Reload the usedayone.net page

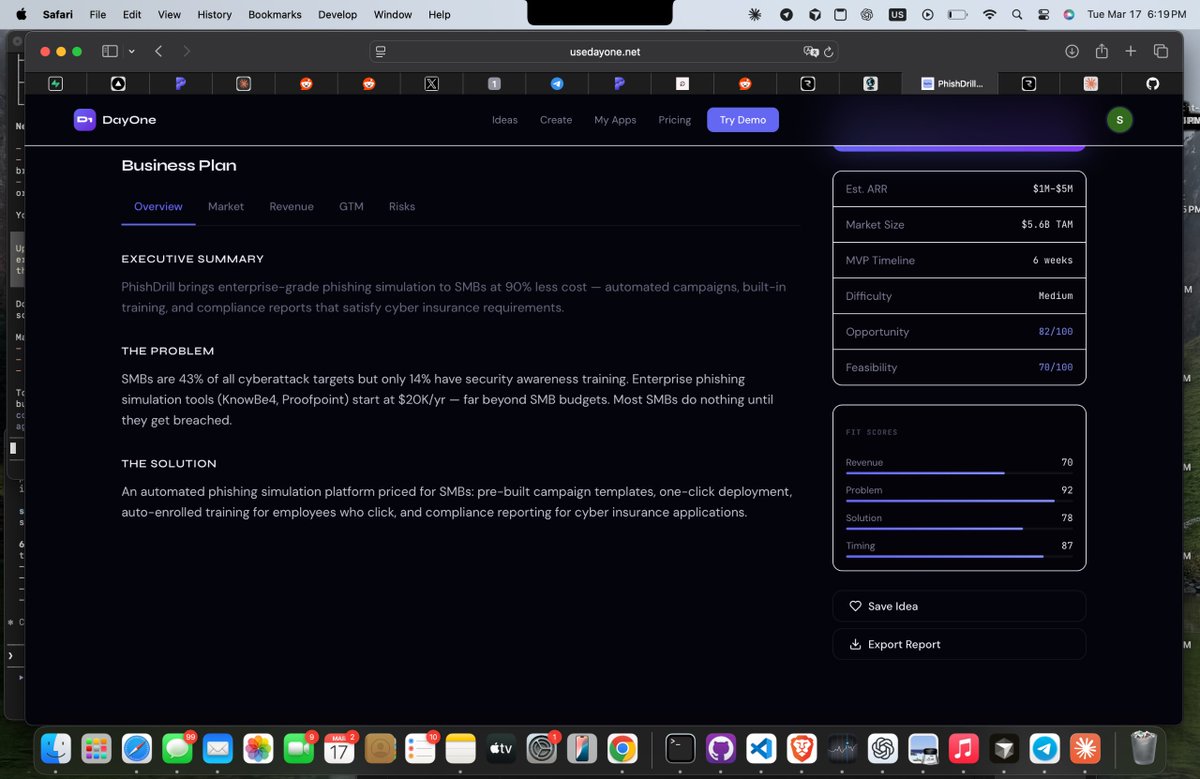830,51
